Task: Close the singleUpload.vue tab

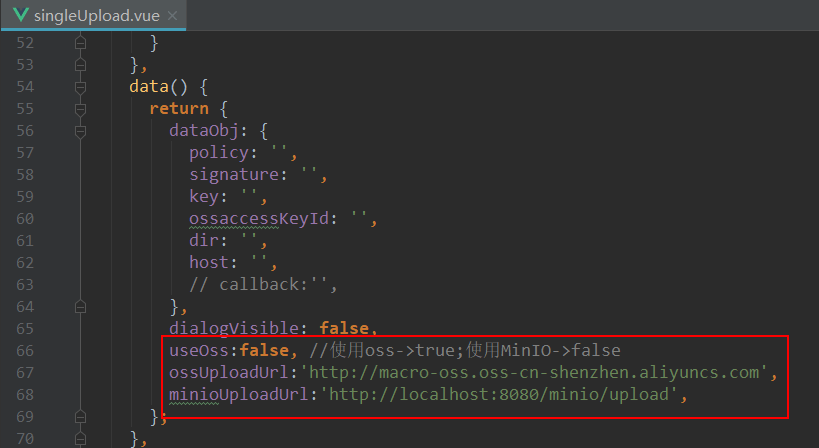Action: coord(172,16)
